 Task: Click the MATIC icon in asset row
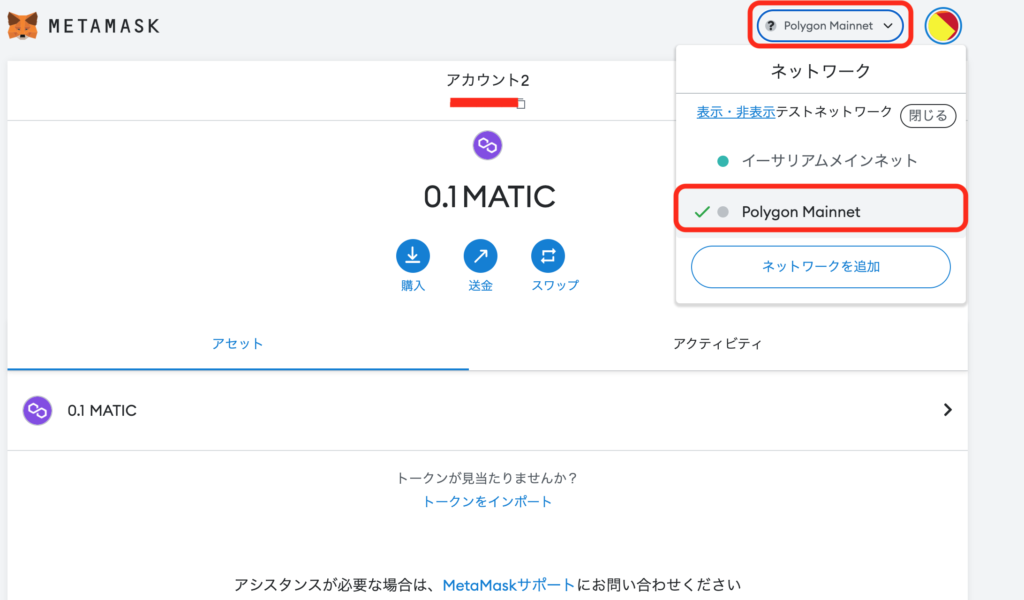(x=37, y=411)
